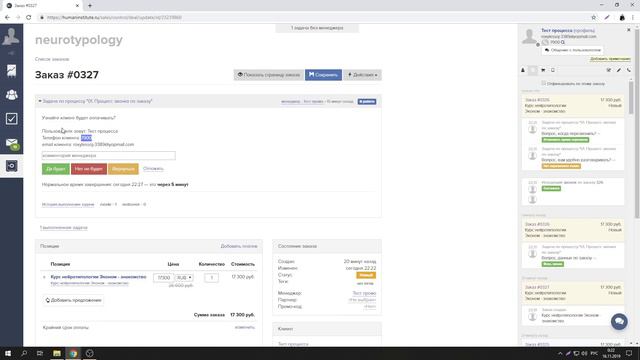Open the Курс нейротипологии Эконом position link

(98, 277)
